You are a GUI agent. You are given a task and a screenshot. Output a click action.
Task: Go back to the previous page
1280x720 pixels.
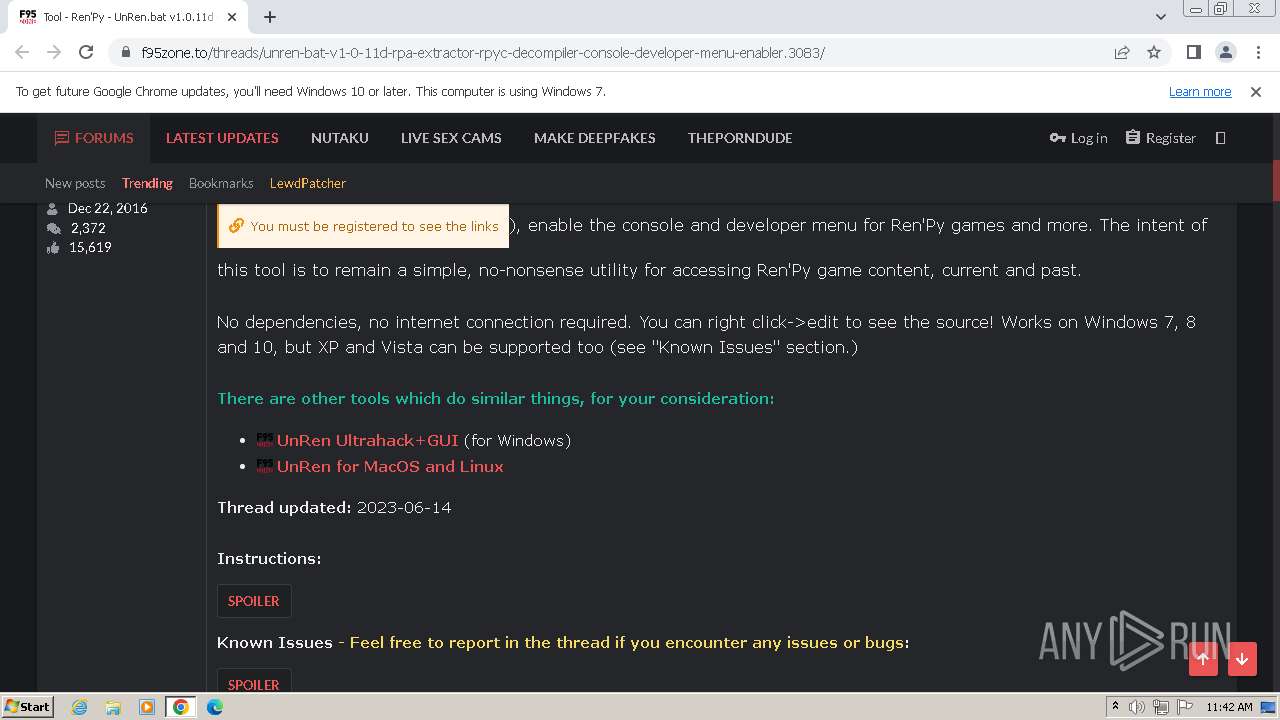[x=22, y=52]
